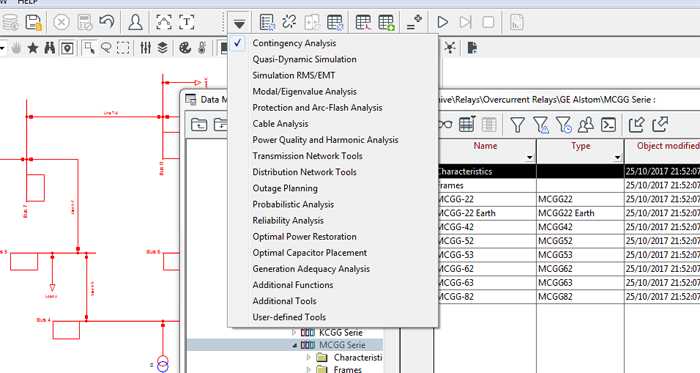
Task: Click Data Manager export arrow icon
Action: 637,125
